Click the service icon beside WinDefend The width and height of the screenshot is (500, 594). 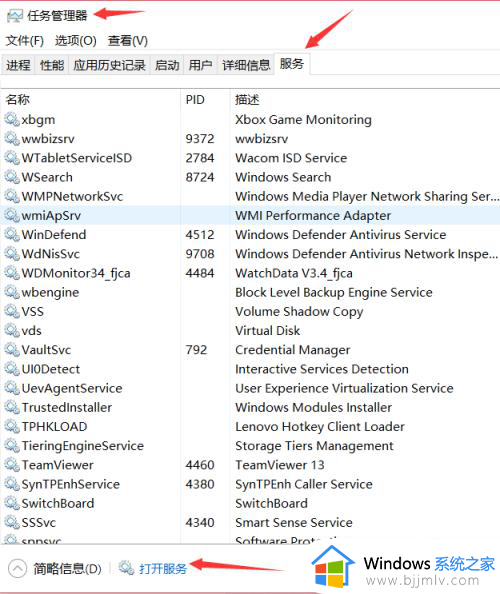(12, 234)
